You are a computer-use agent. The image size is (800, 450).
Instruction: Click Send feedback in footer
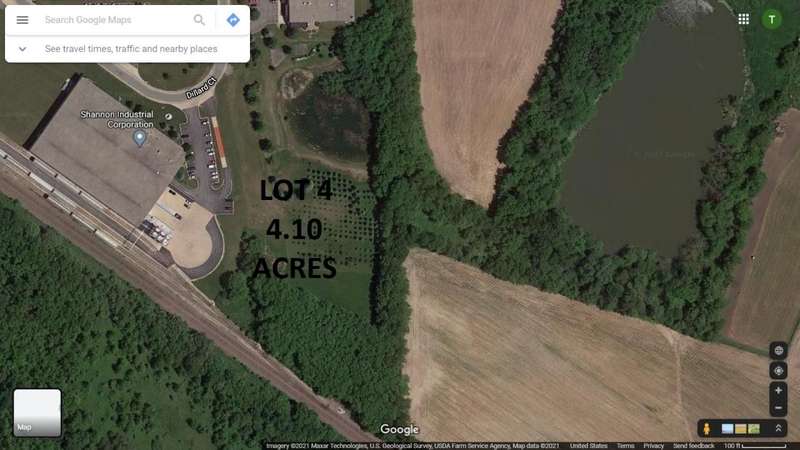pyautogui.click(x=694, y=446)
